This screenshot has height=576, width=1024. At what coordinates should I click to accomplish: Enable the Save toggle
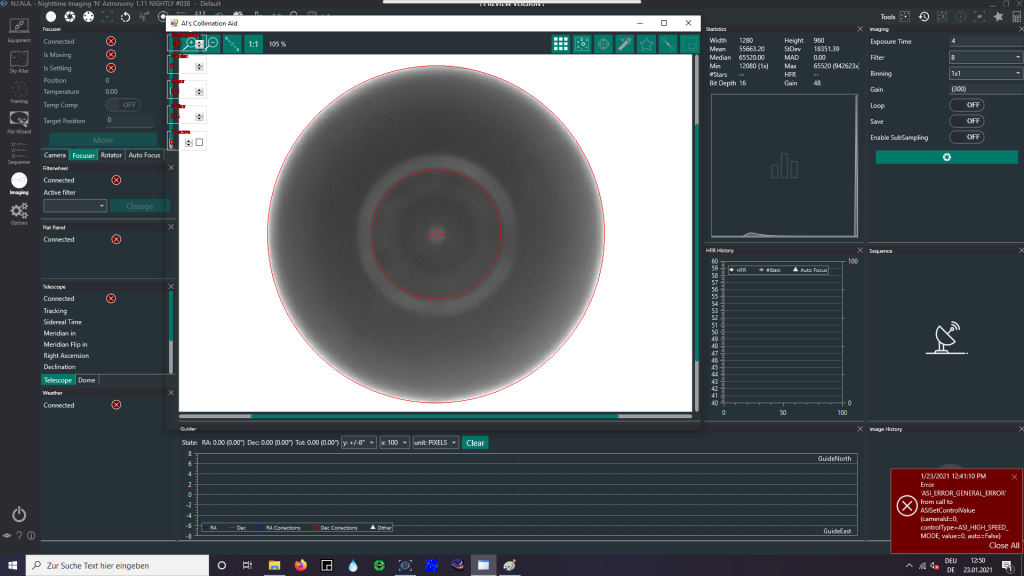(967, 121)
